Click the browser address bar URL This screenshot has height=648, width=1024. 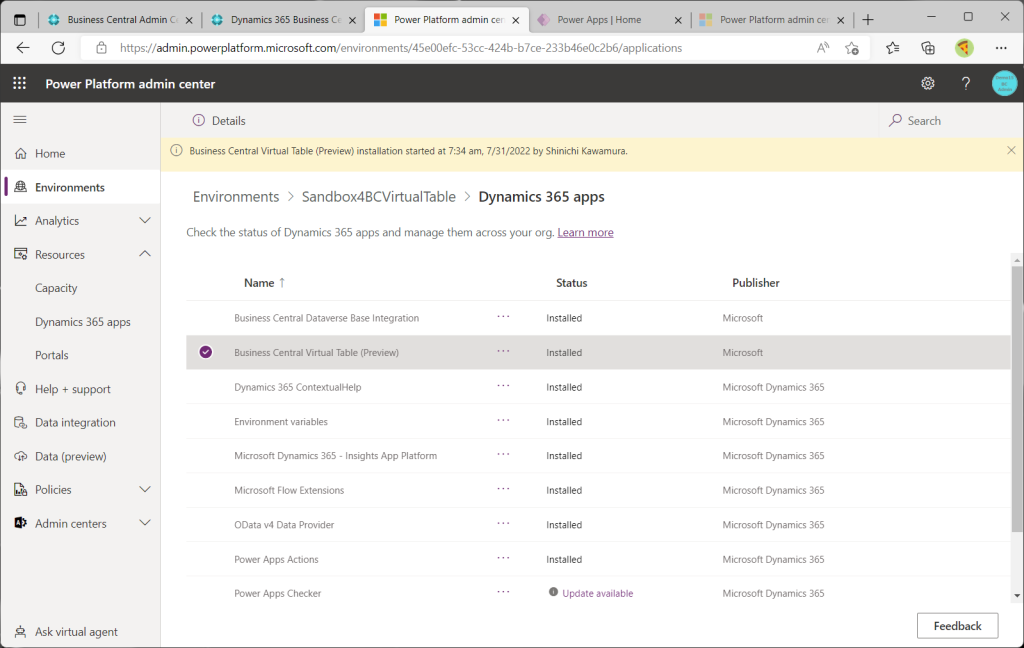tap(401, 48)
